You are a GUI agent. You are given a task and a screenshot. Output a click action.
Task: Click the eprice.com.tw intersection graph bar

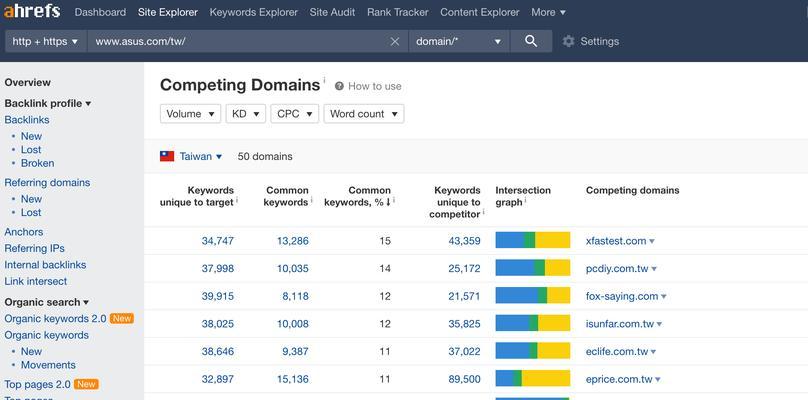533,378
